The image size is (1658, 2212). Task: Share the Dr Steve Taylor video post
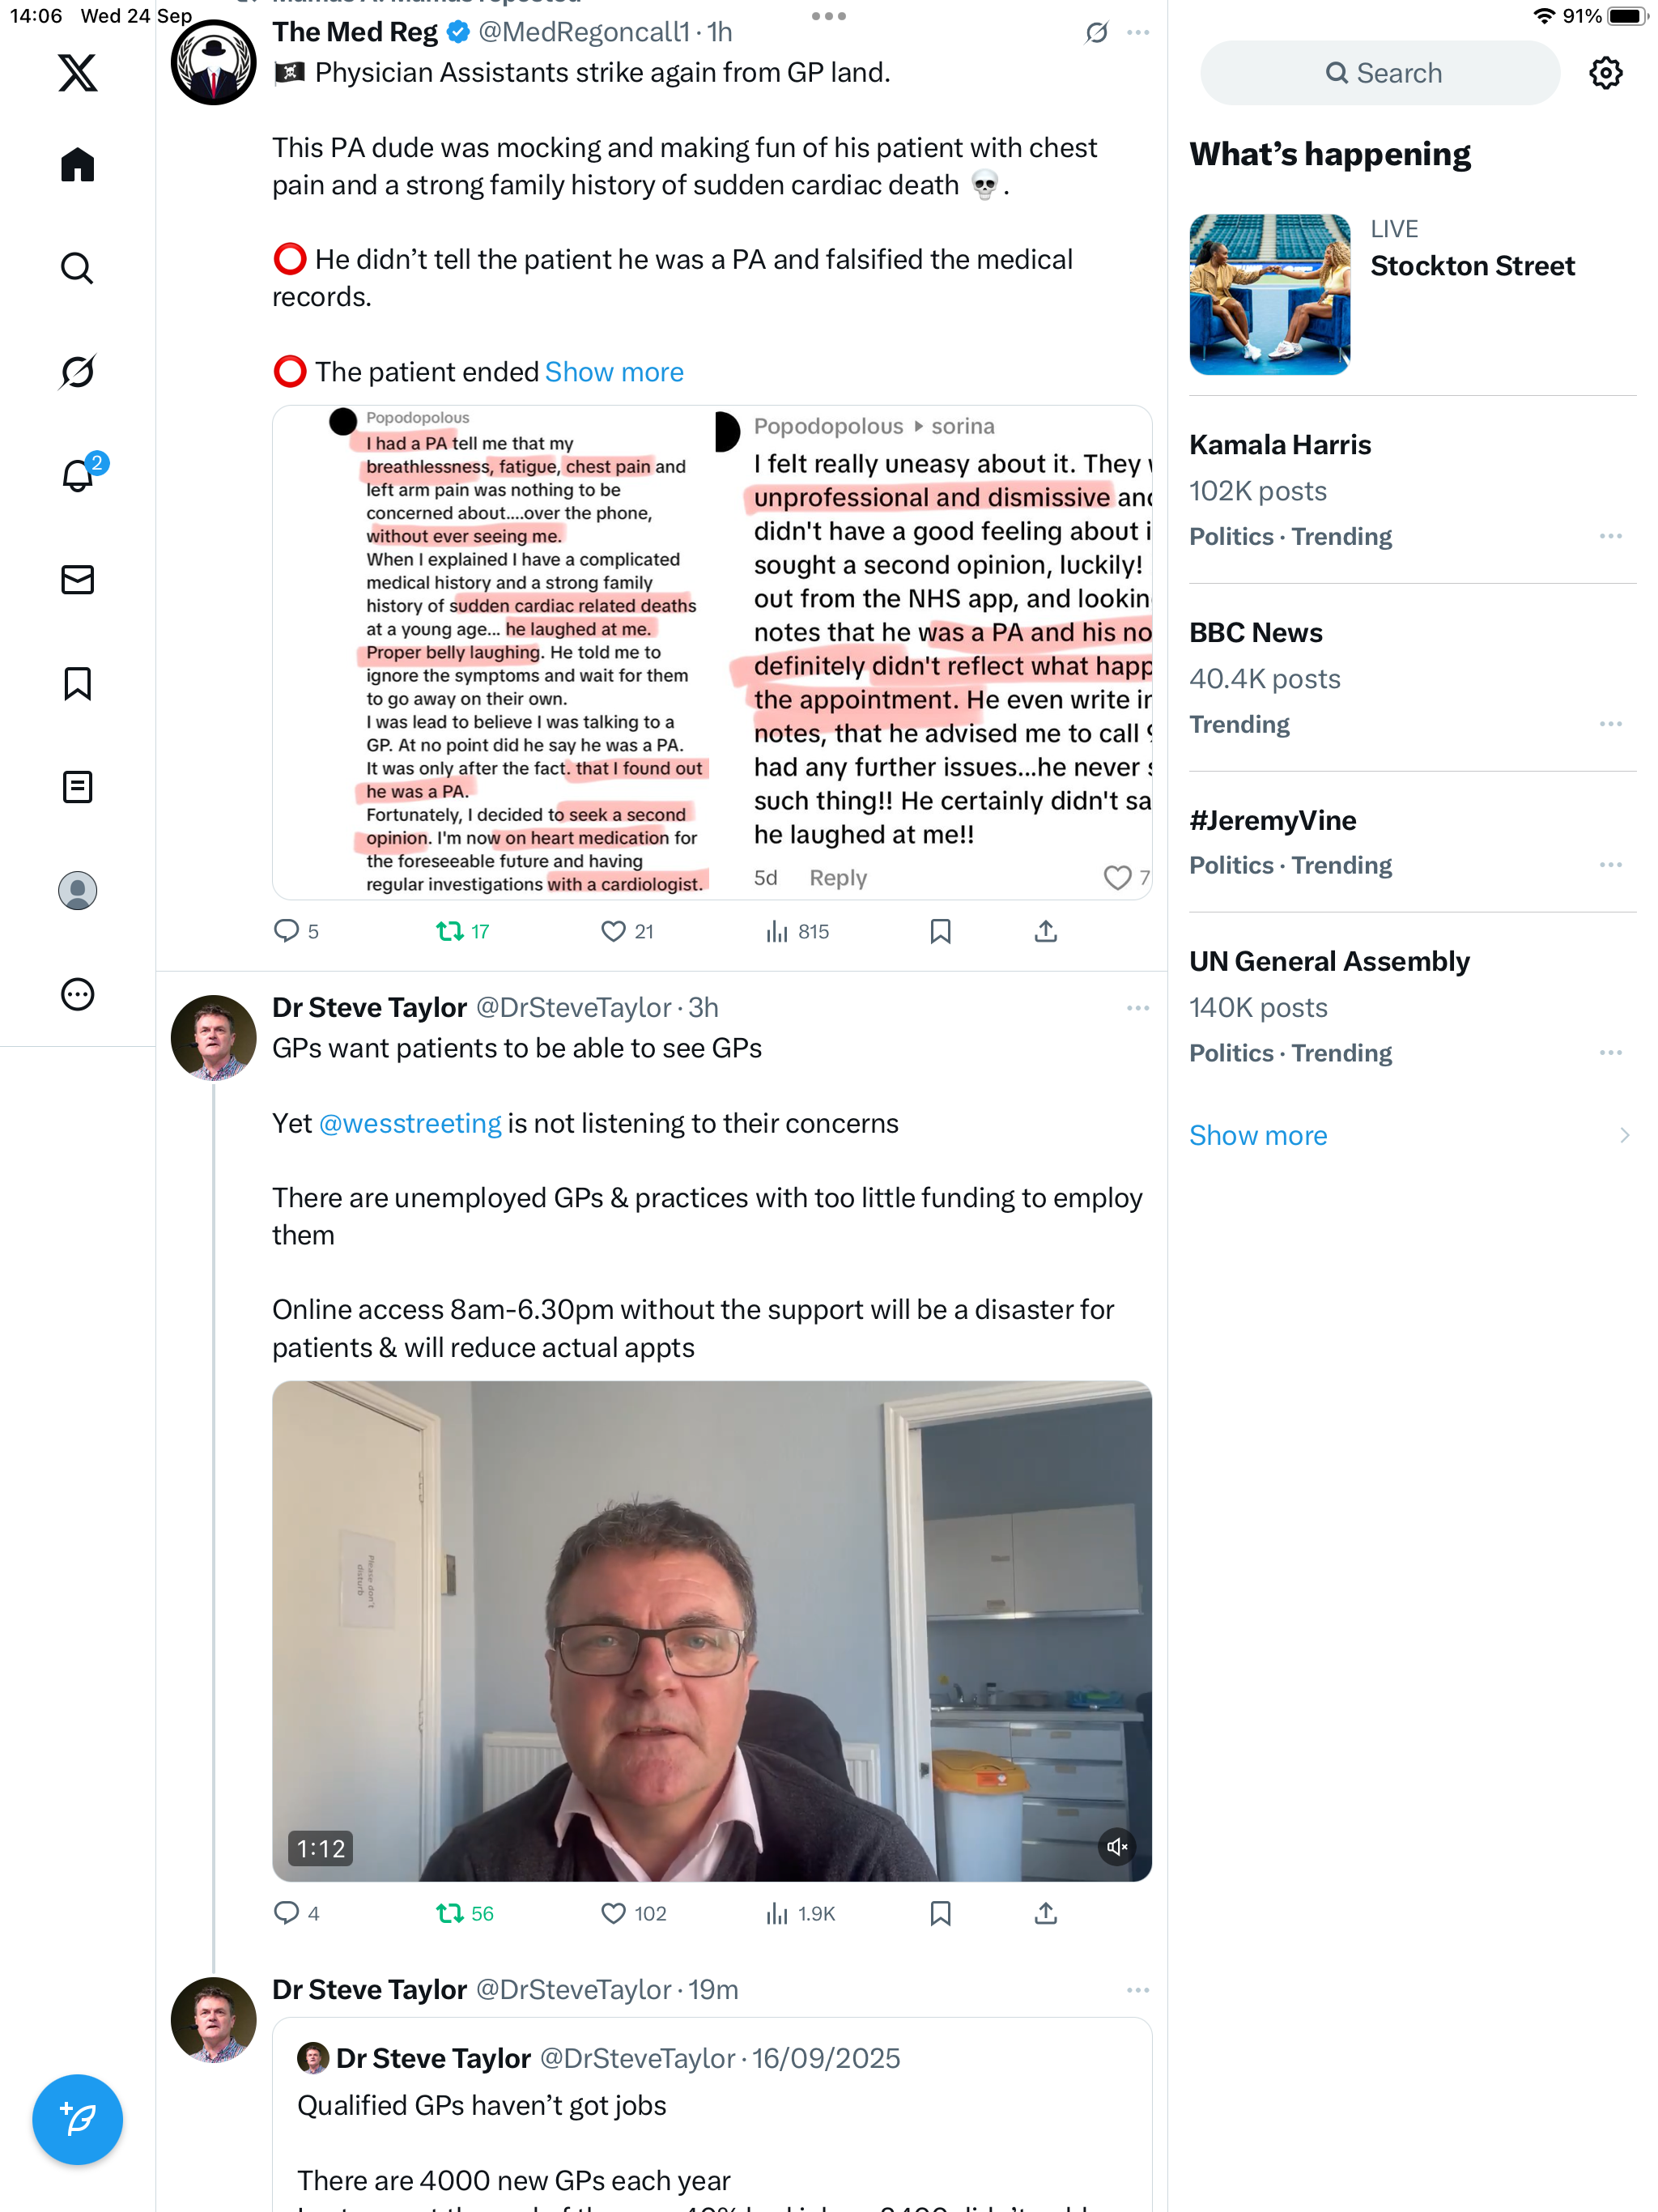point(1046,1914)
